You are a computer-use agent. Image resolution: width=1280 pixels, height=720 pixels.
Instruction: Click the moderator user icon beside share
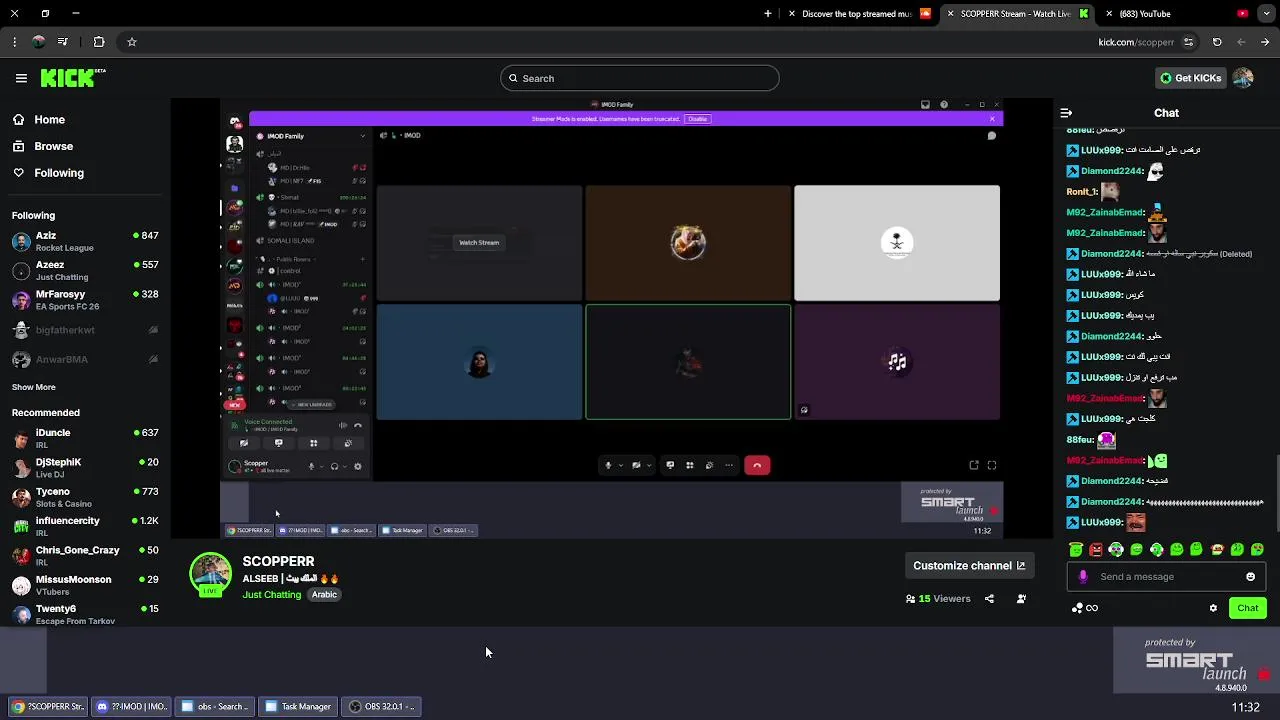[1021, 599]
